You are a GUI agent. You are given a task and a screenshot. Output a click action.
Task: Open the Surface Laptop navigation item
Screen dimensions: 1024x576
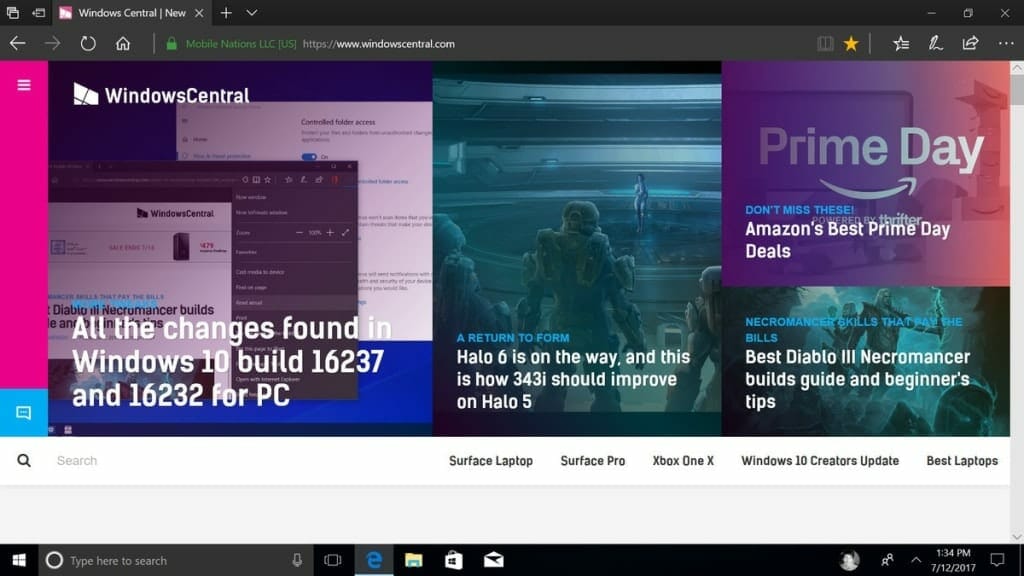pos(490,461)
